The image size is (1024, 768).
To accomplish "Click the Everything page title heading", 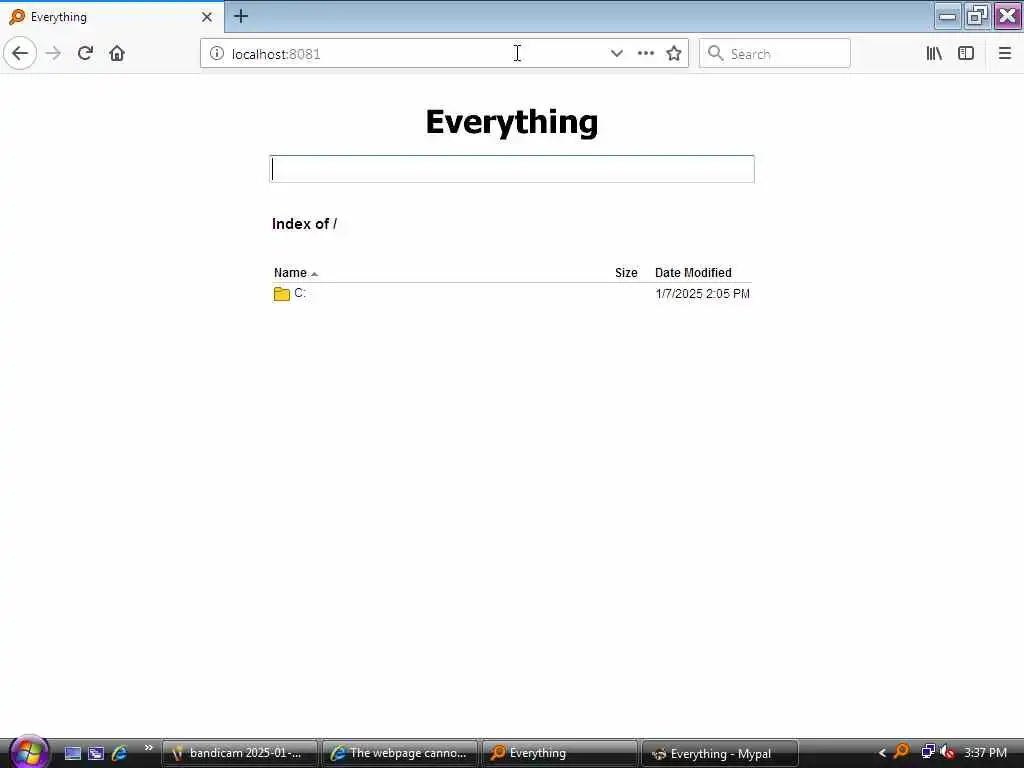I will coord(512,122).
